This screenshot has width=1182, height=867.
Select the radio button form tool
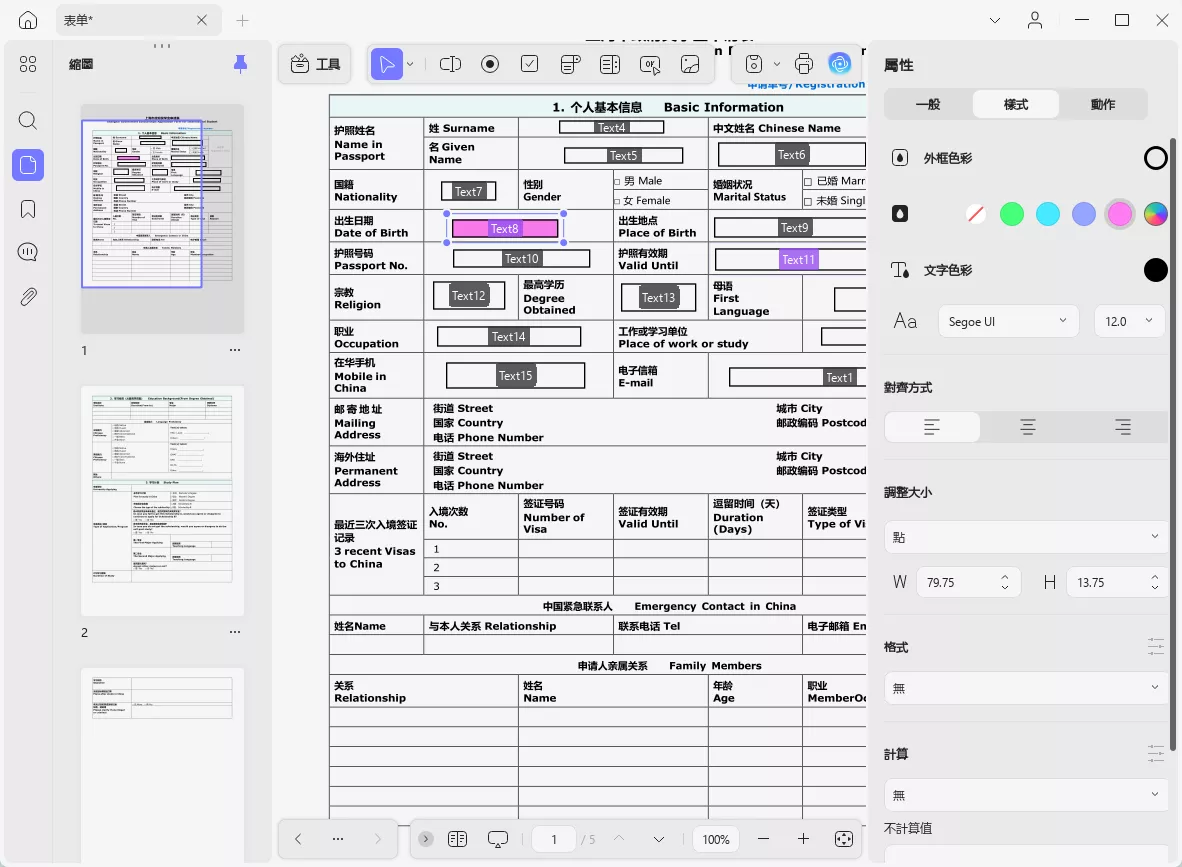click(x=490, y=64)
